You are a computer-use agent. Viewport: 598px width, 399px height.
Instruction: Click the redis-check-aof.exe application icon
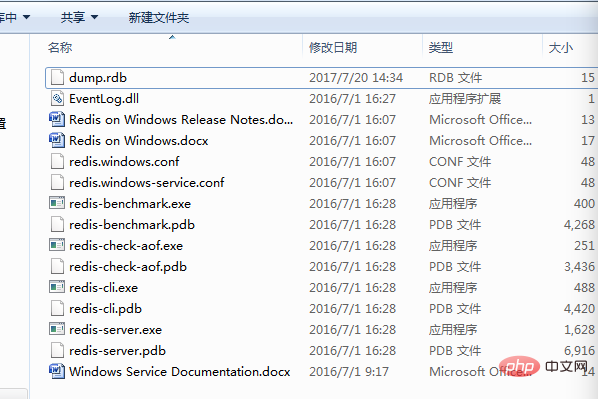tap(57, 245)
